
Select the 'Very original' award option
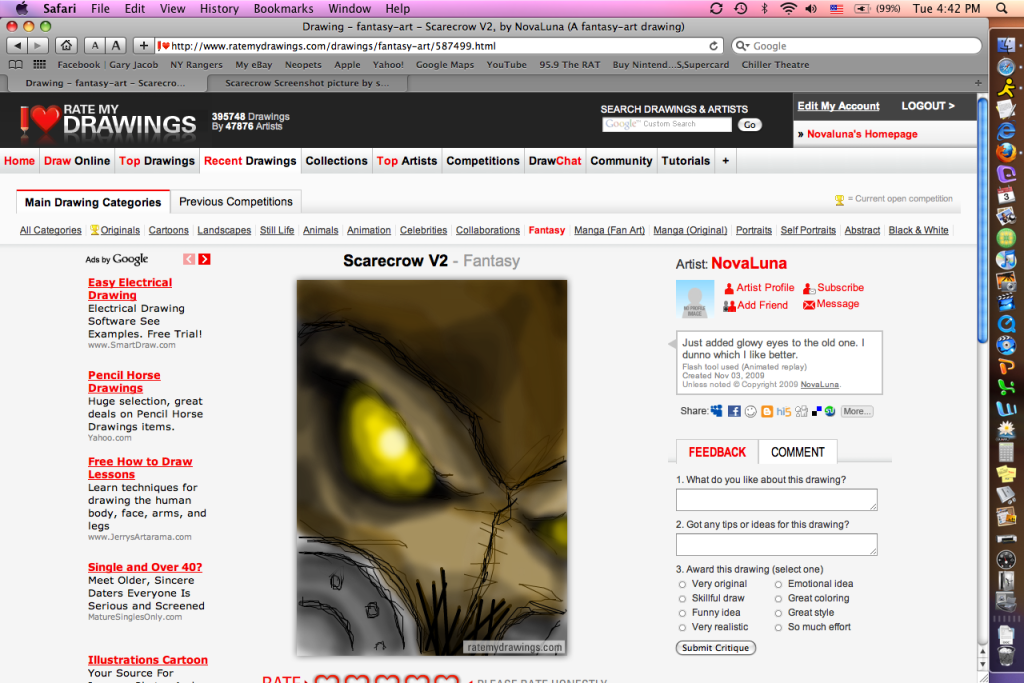[682, 584]
